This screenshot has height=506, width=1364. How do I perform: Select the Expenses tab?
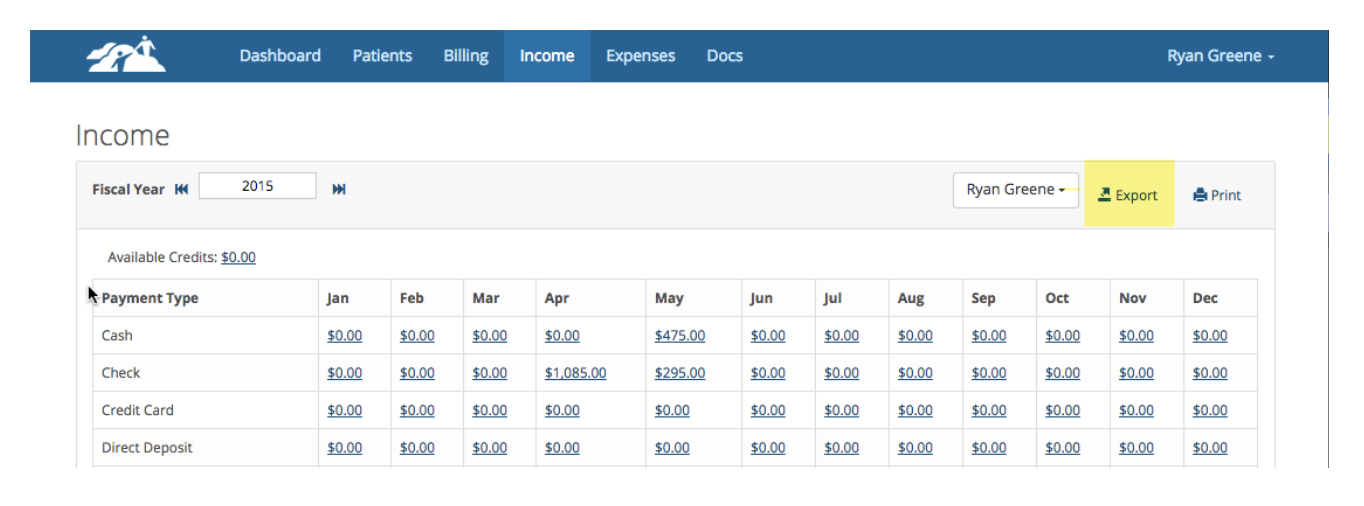(x=640, y=56)
